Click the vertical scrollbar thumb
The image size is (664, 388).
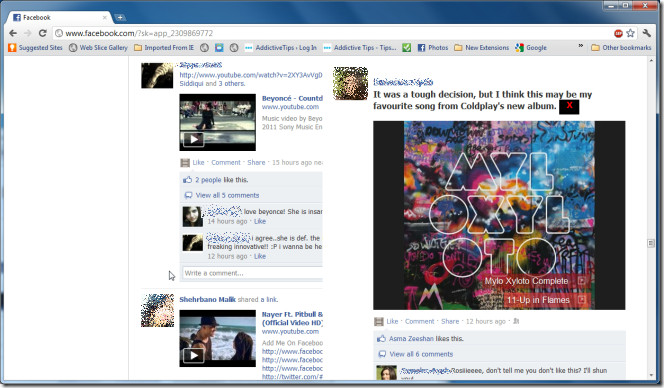click(651, 243)
